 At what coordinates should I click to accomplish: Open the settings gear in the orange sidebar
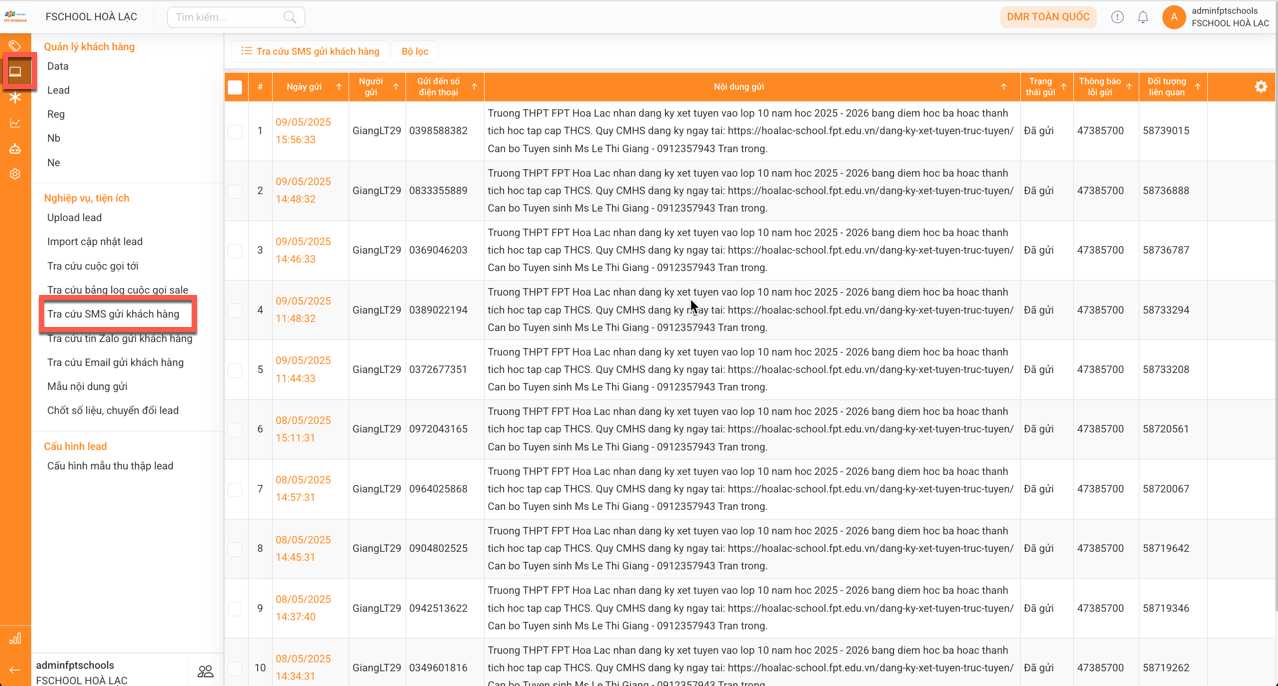[15, 174]
